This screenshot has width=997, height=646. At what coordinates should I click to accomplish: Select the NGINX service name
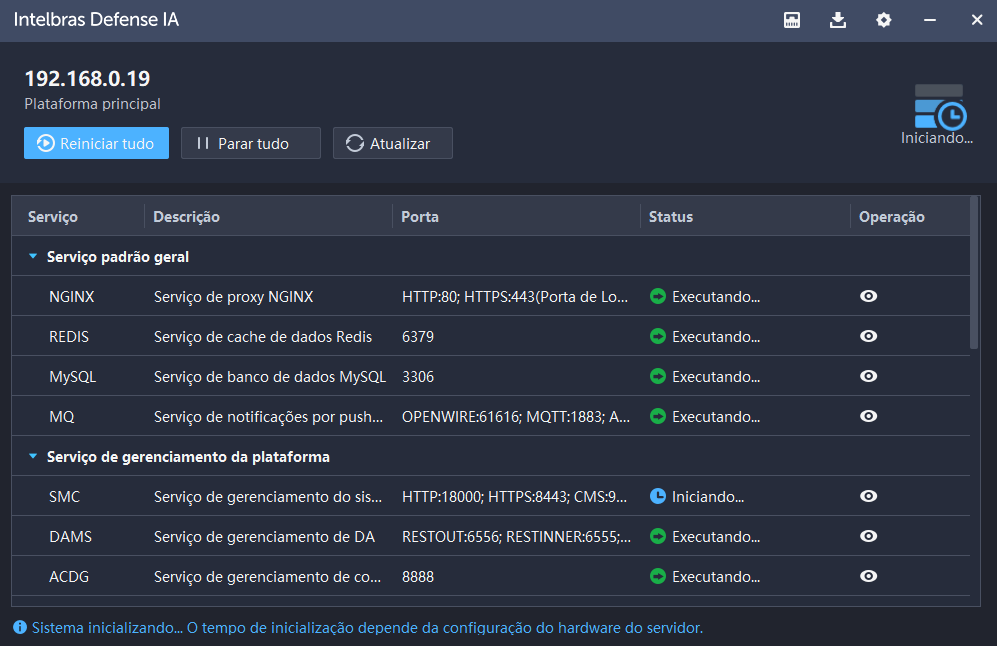(x=72, y=297)
